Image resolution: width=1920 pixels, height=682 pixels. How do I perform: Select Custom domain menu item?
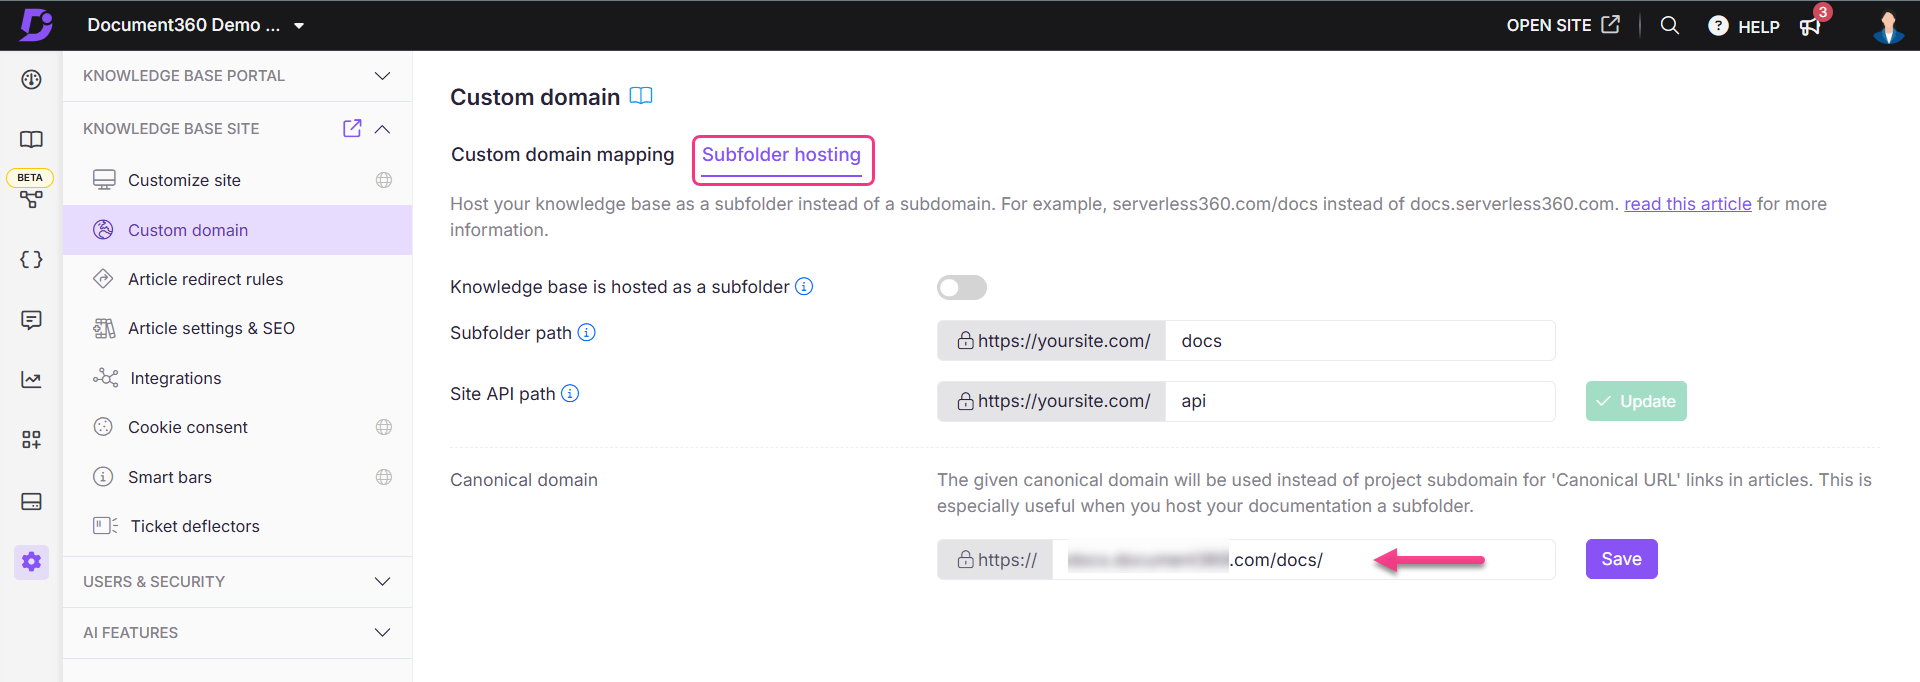click(237, 230)
